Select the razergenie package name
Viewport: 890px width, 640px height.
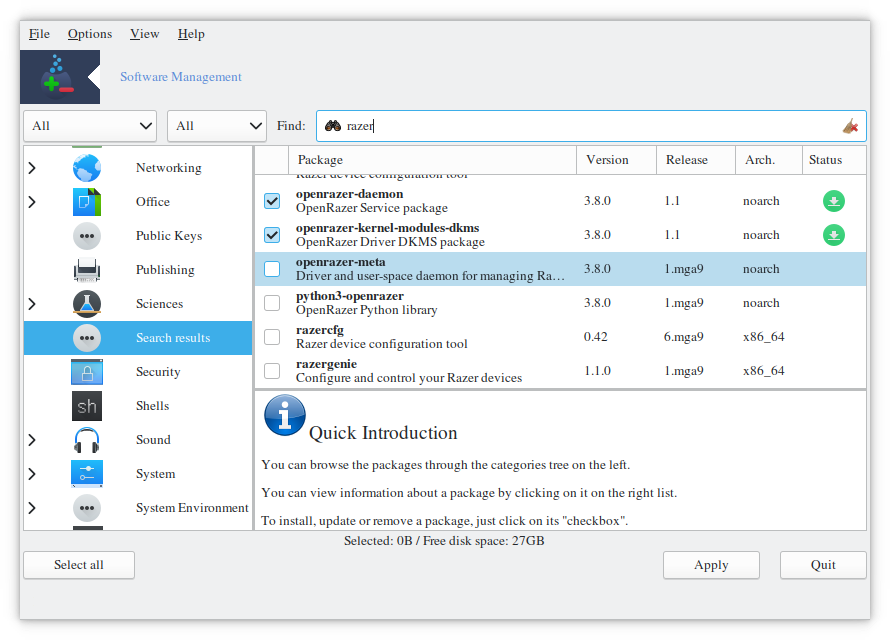click(x=326, y=364)
